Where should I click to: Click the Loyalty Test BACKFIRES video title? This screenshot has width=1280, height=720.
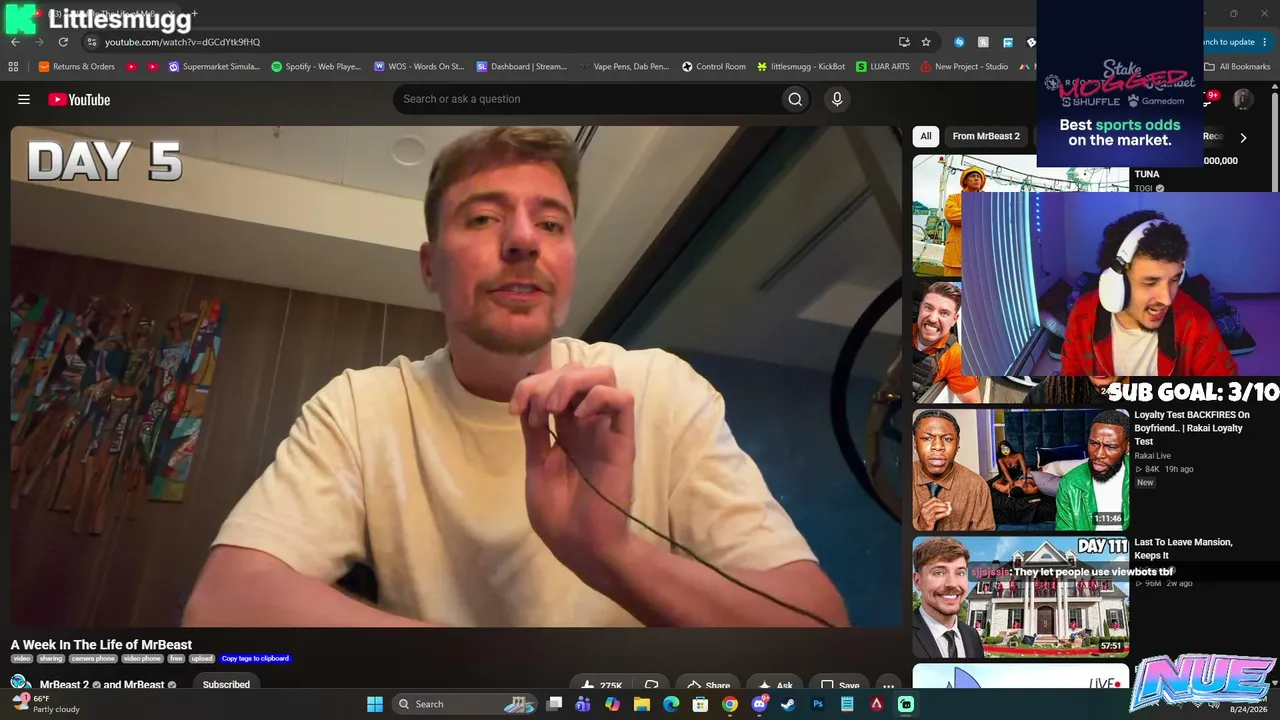tap(1192, 428)
